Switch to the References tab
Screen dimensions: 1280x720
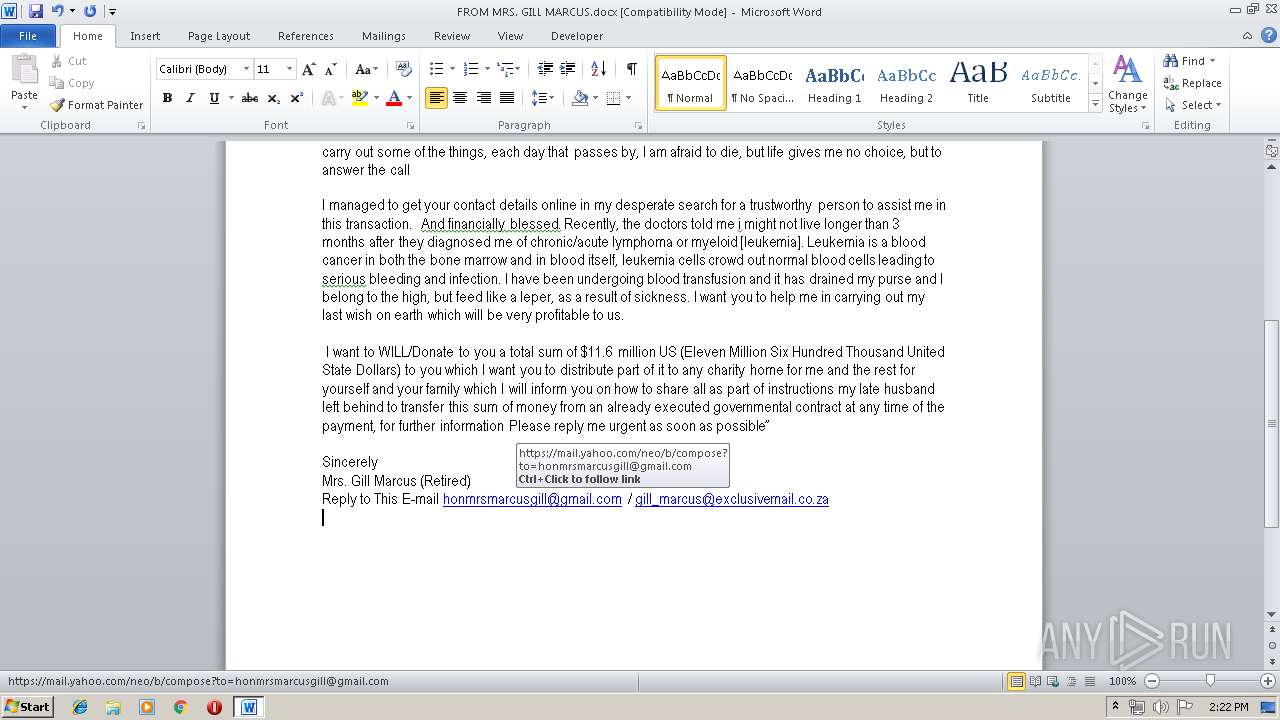(306, 36)
